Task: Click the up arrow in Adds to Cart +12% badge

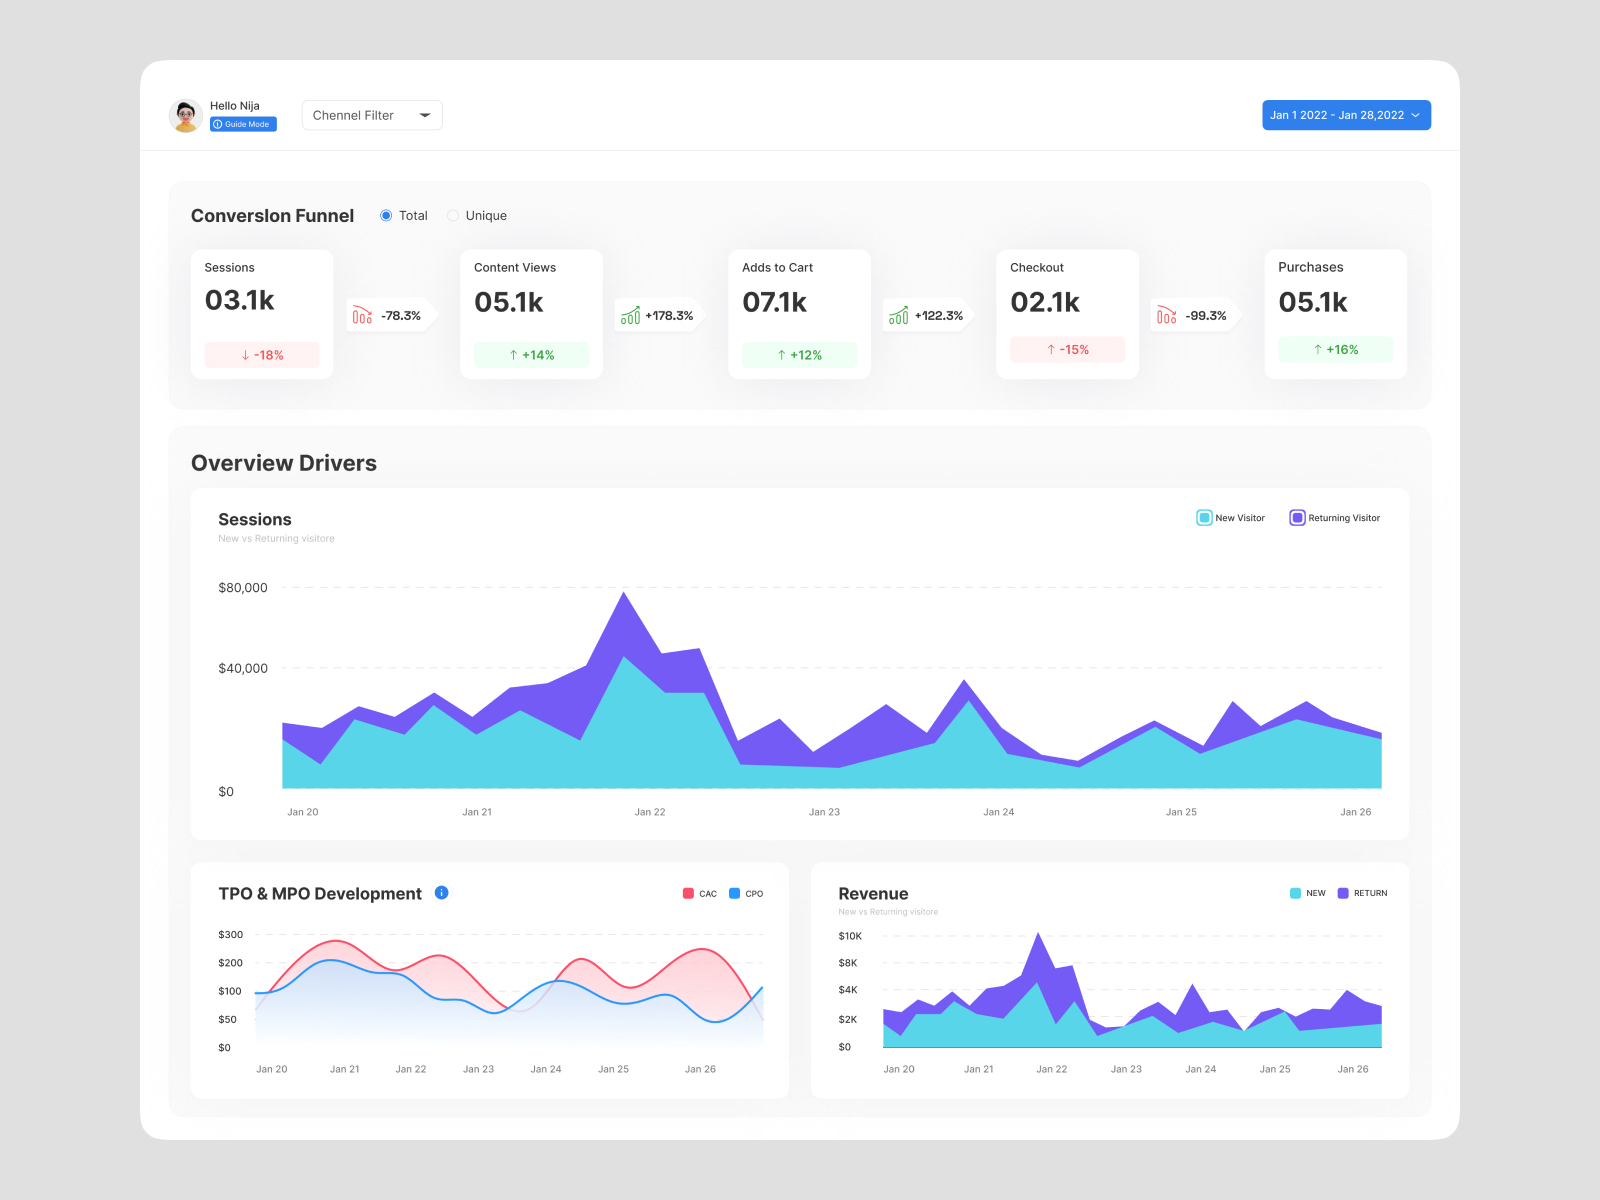Action: point(781,355)
